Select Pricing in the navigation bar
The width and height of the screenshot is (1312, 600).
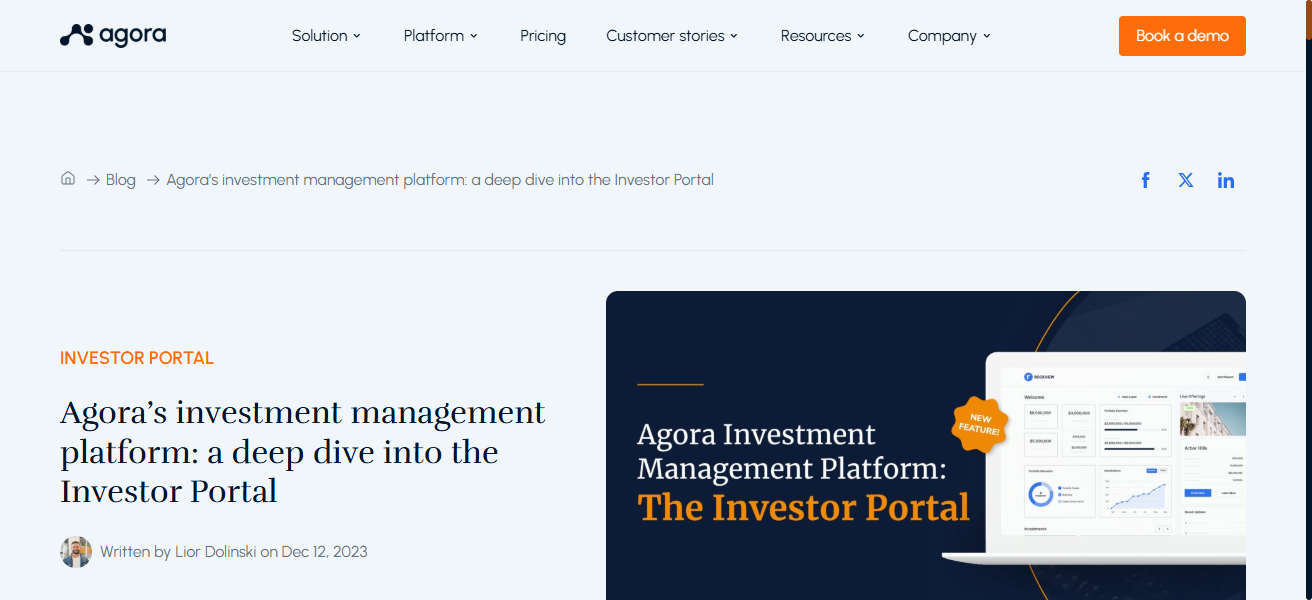[542, 35]
